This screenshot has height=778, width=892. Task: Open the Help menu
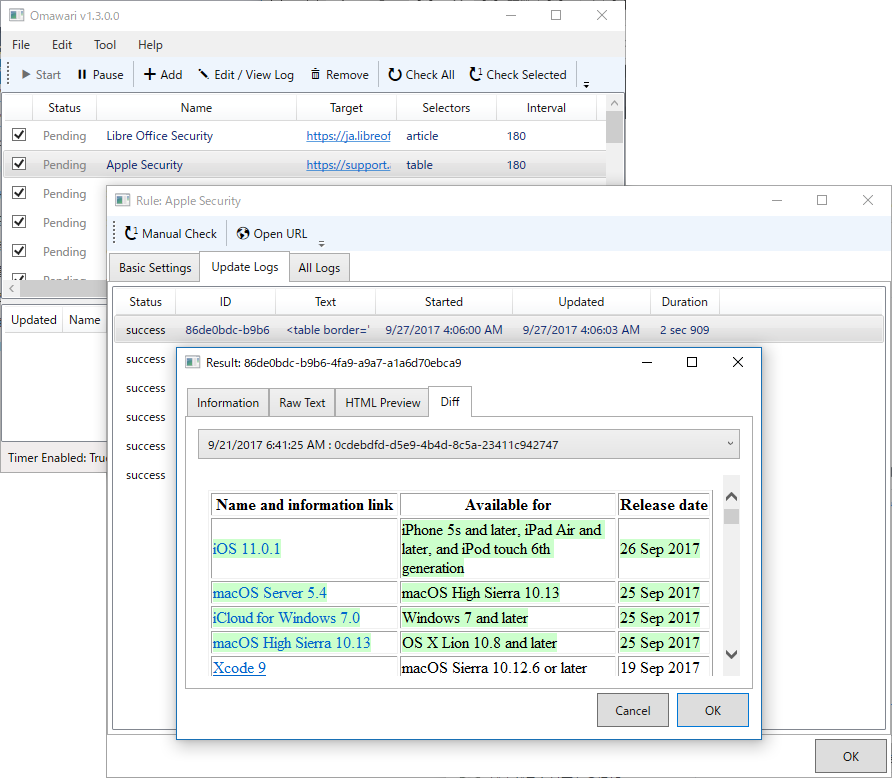click(x=150, y=45)
